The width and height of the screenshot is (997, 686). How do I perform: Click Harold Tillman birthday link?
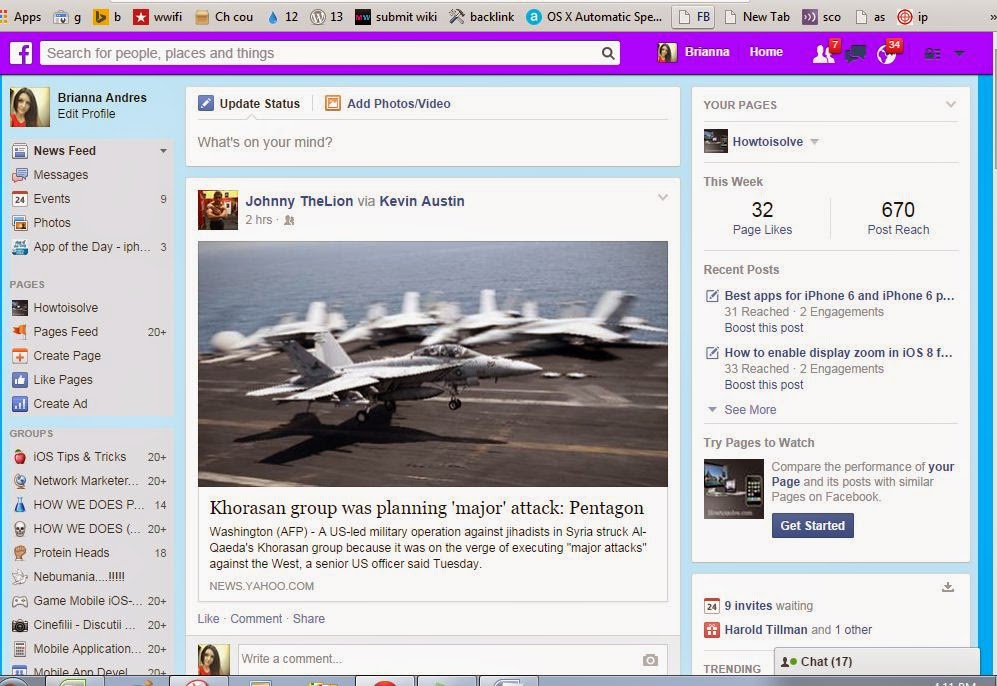coord(766,630)
